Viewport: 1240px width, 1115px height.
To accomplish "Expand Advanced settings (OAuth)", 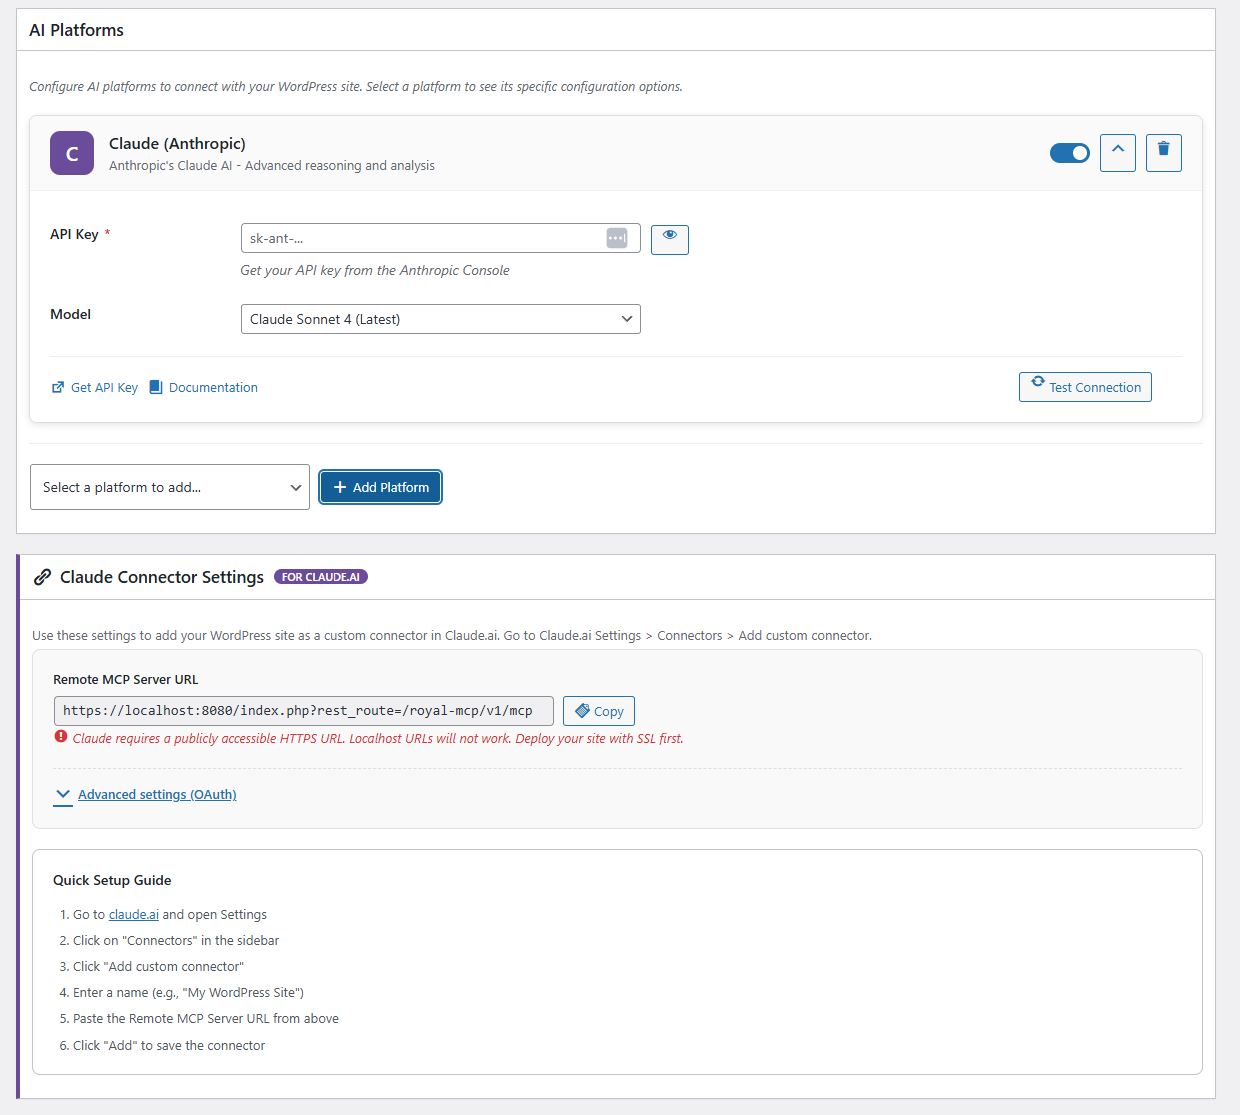I will tap(157, 794).
